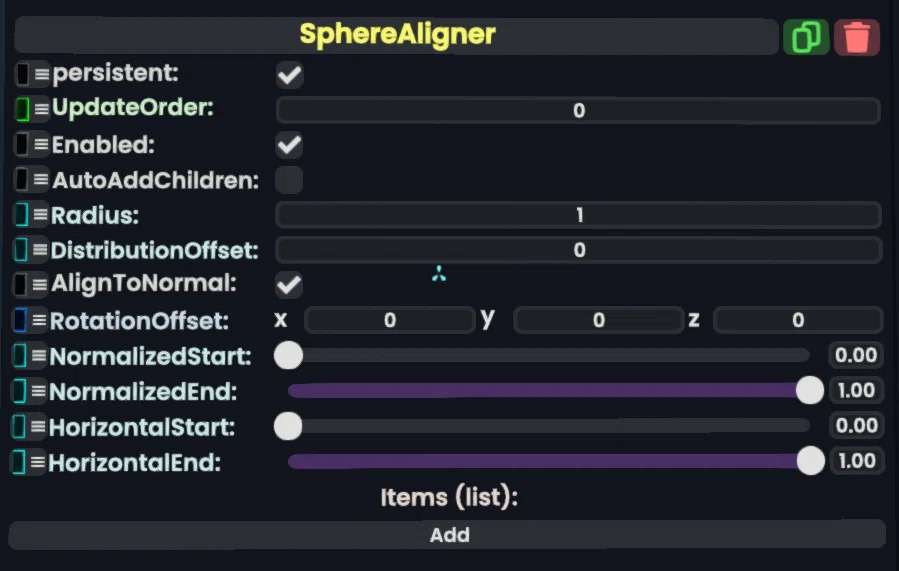Click the UpdateOrder value field
Image resolution: width=899 pixels, height=571 pixels.
[x=578, y=110]
